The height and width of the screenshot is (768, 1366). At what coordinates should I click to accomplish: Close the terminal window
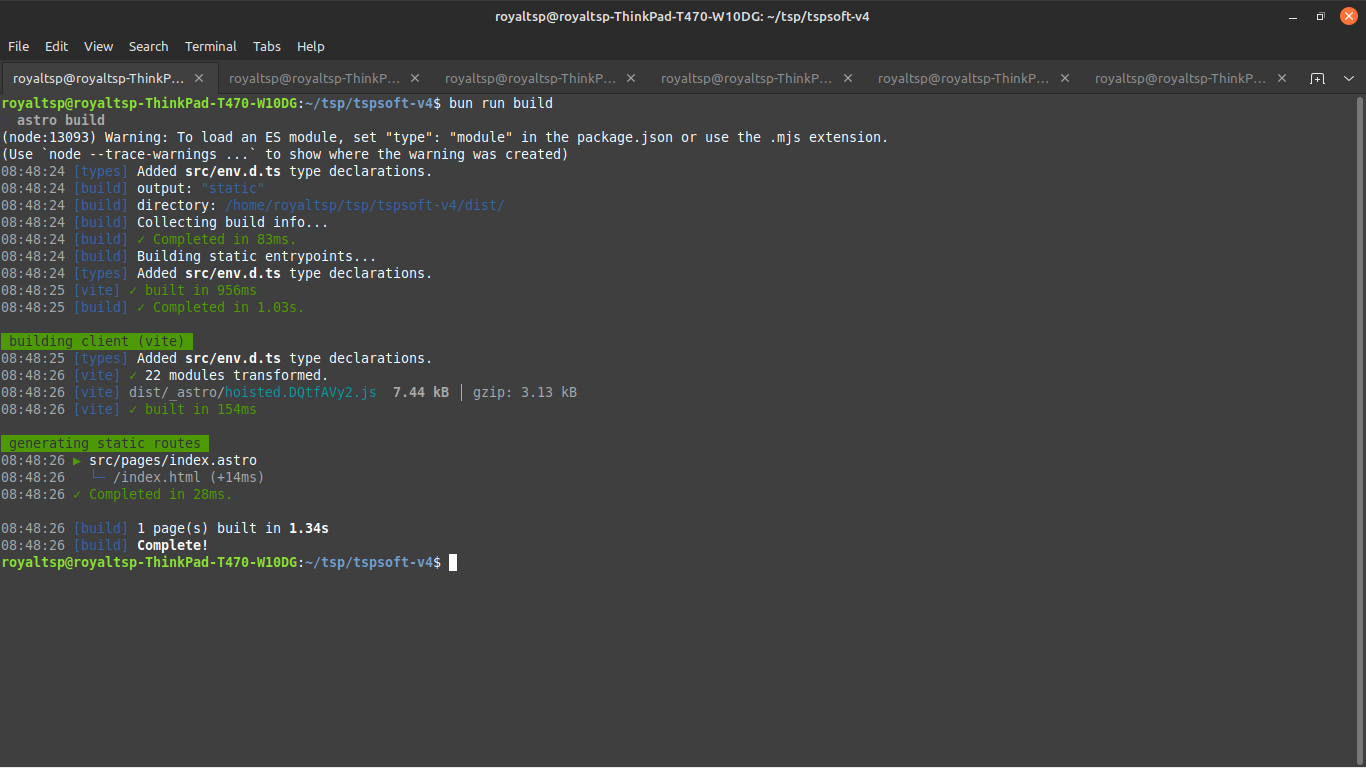(x=1348, y=16)
